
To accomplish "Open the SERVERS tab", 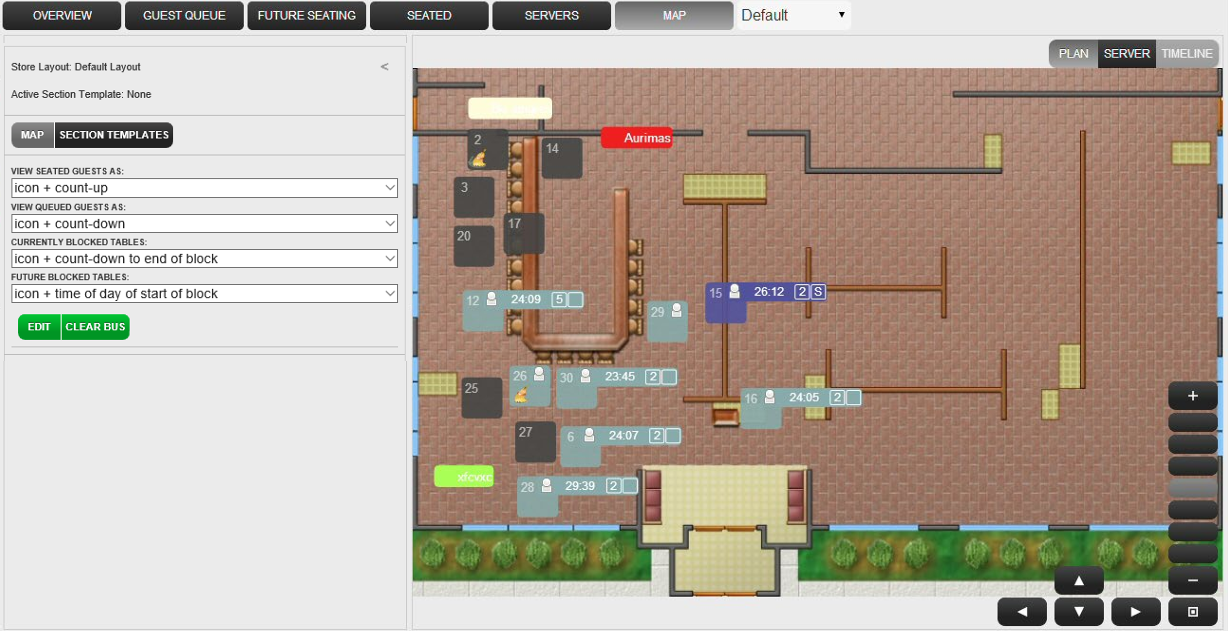I will 551,16.
